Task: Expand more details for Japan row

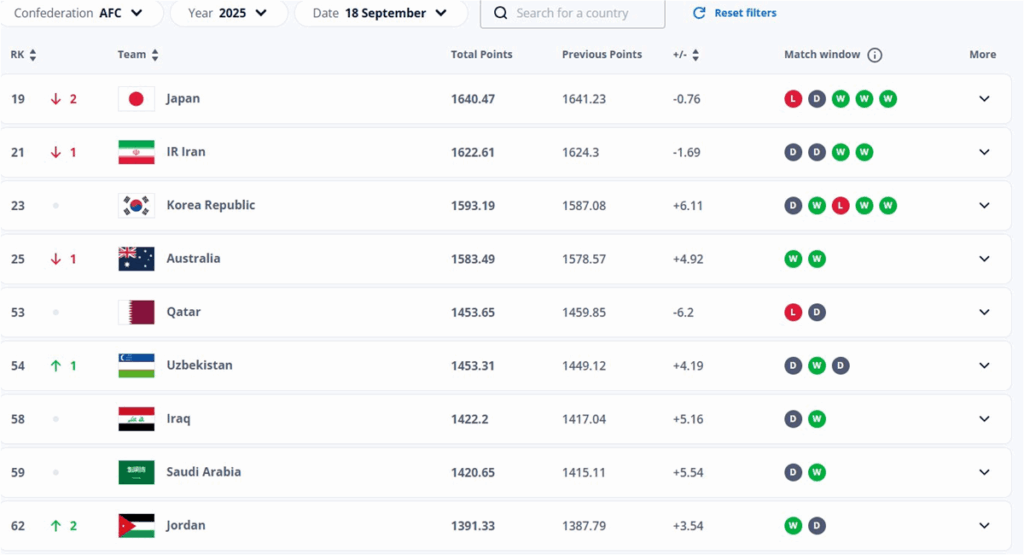Action: point(984,99)
